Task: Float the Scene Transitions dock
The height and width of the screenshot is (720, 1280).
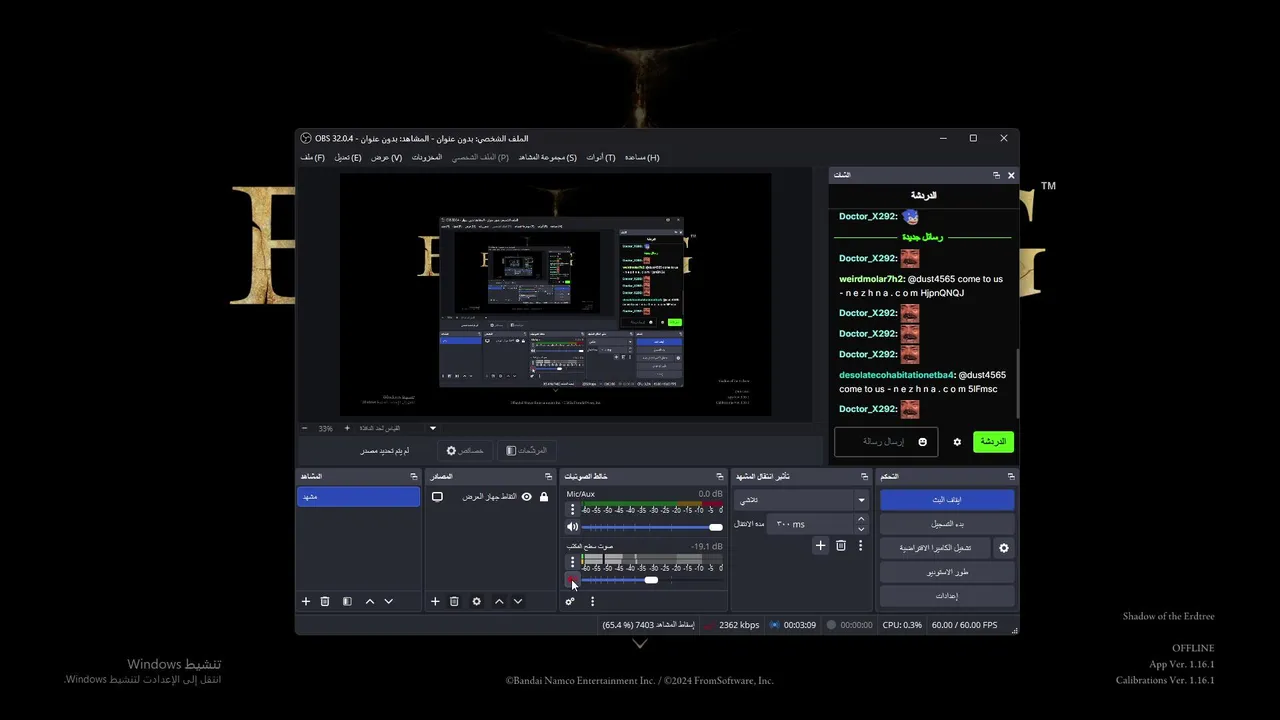Action: pyautogui.click(x=863, y=476)
